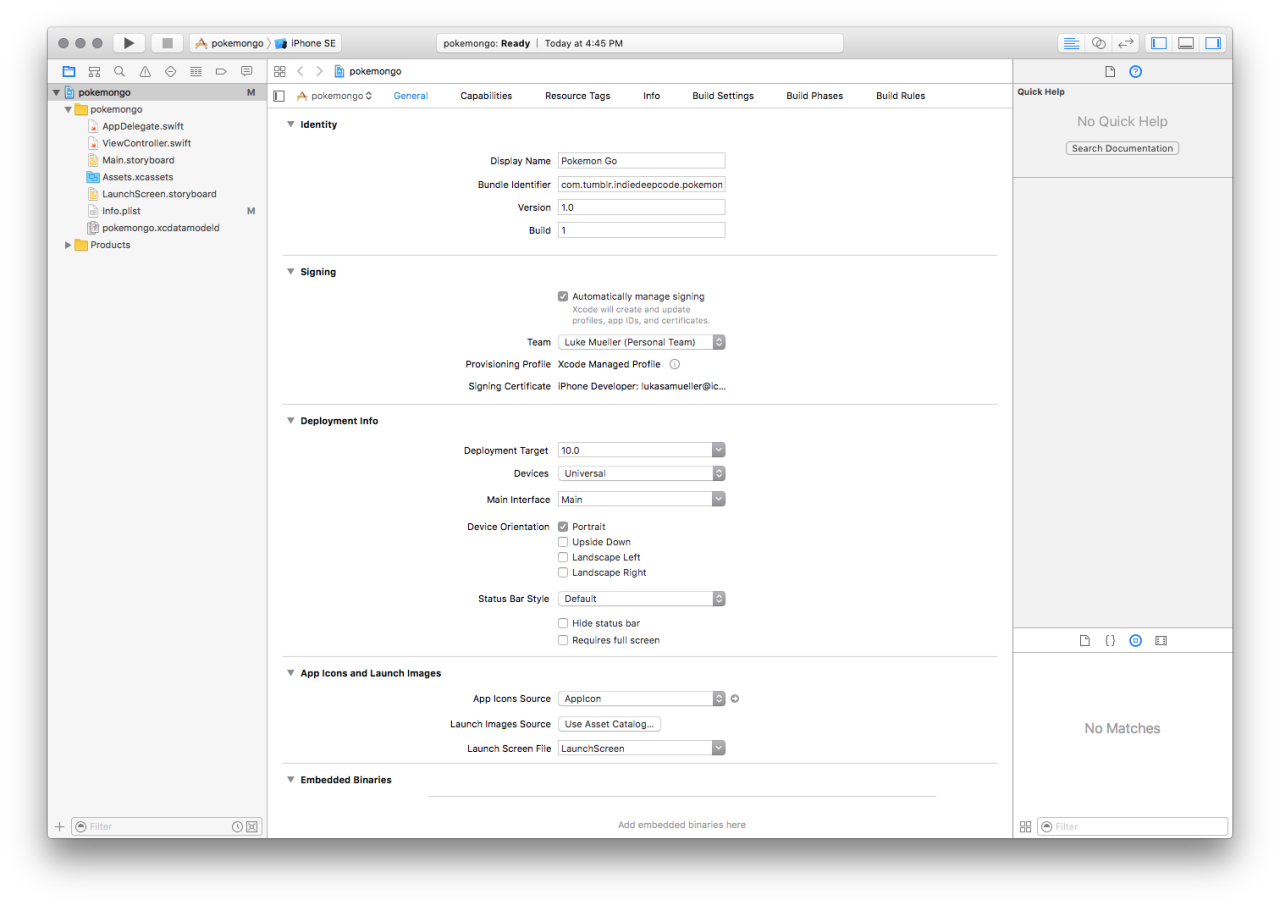Uncheck Automatically manage signing

point(563,296)
